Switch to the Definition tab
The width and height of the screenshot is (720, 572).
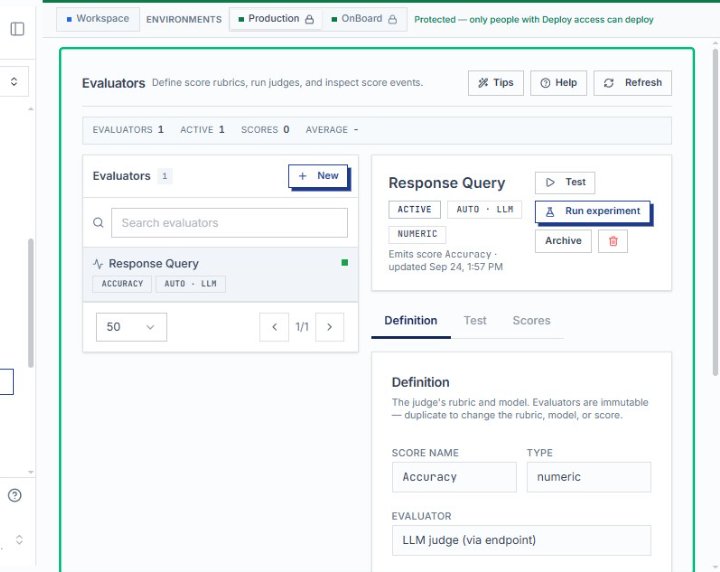pyautogui.click(x=411, y=321)
